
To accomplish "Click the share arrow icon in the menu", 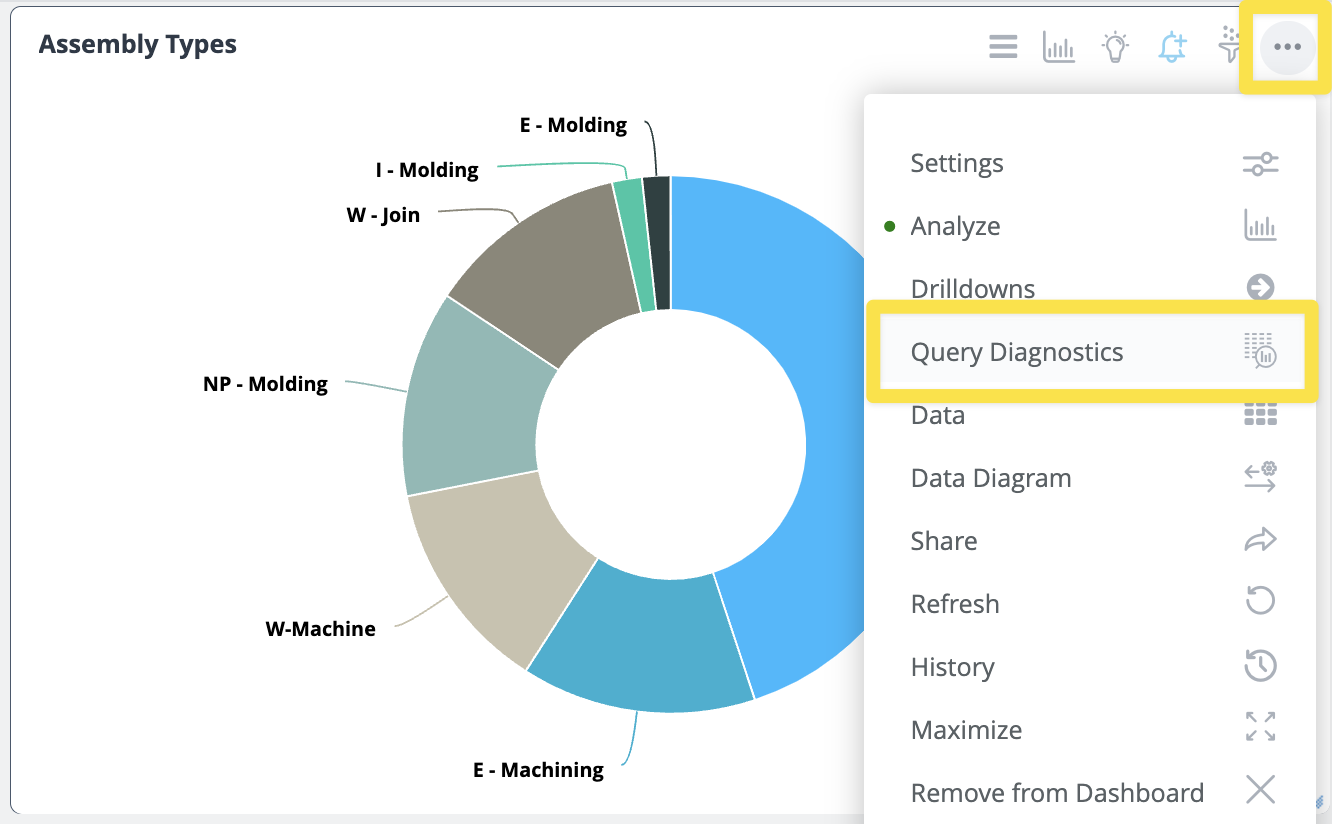I will tap(1260, 539).
